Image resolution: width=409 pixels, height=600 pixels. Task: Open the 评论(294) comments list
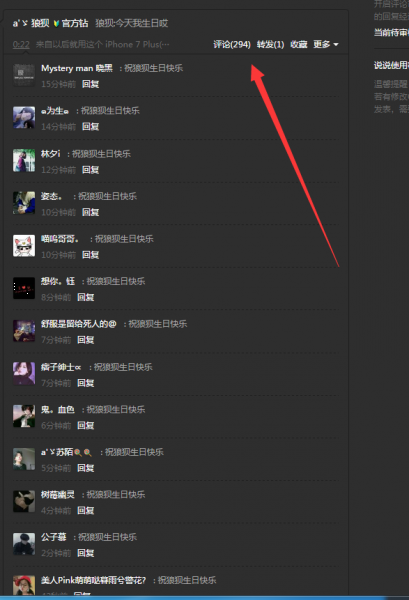pos(231,44)
